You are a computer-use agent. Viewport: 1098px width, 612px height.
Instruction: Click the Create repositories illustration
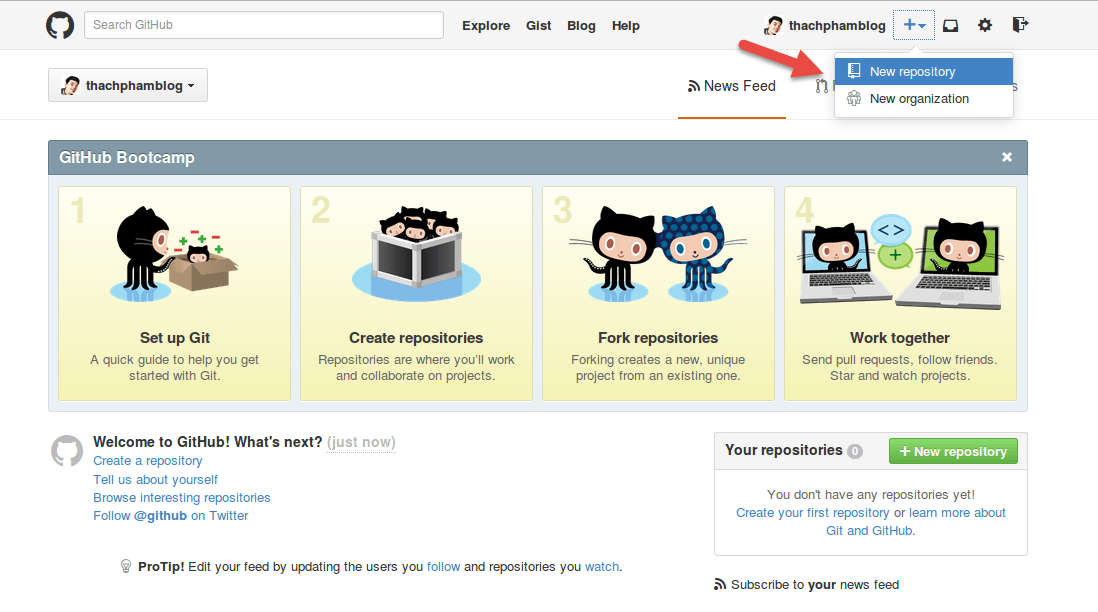(416, 253)
